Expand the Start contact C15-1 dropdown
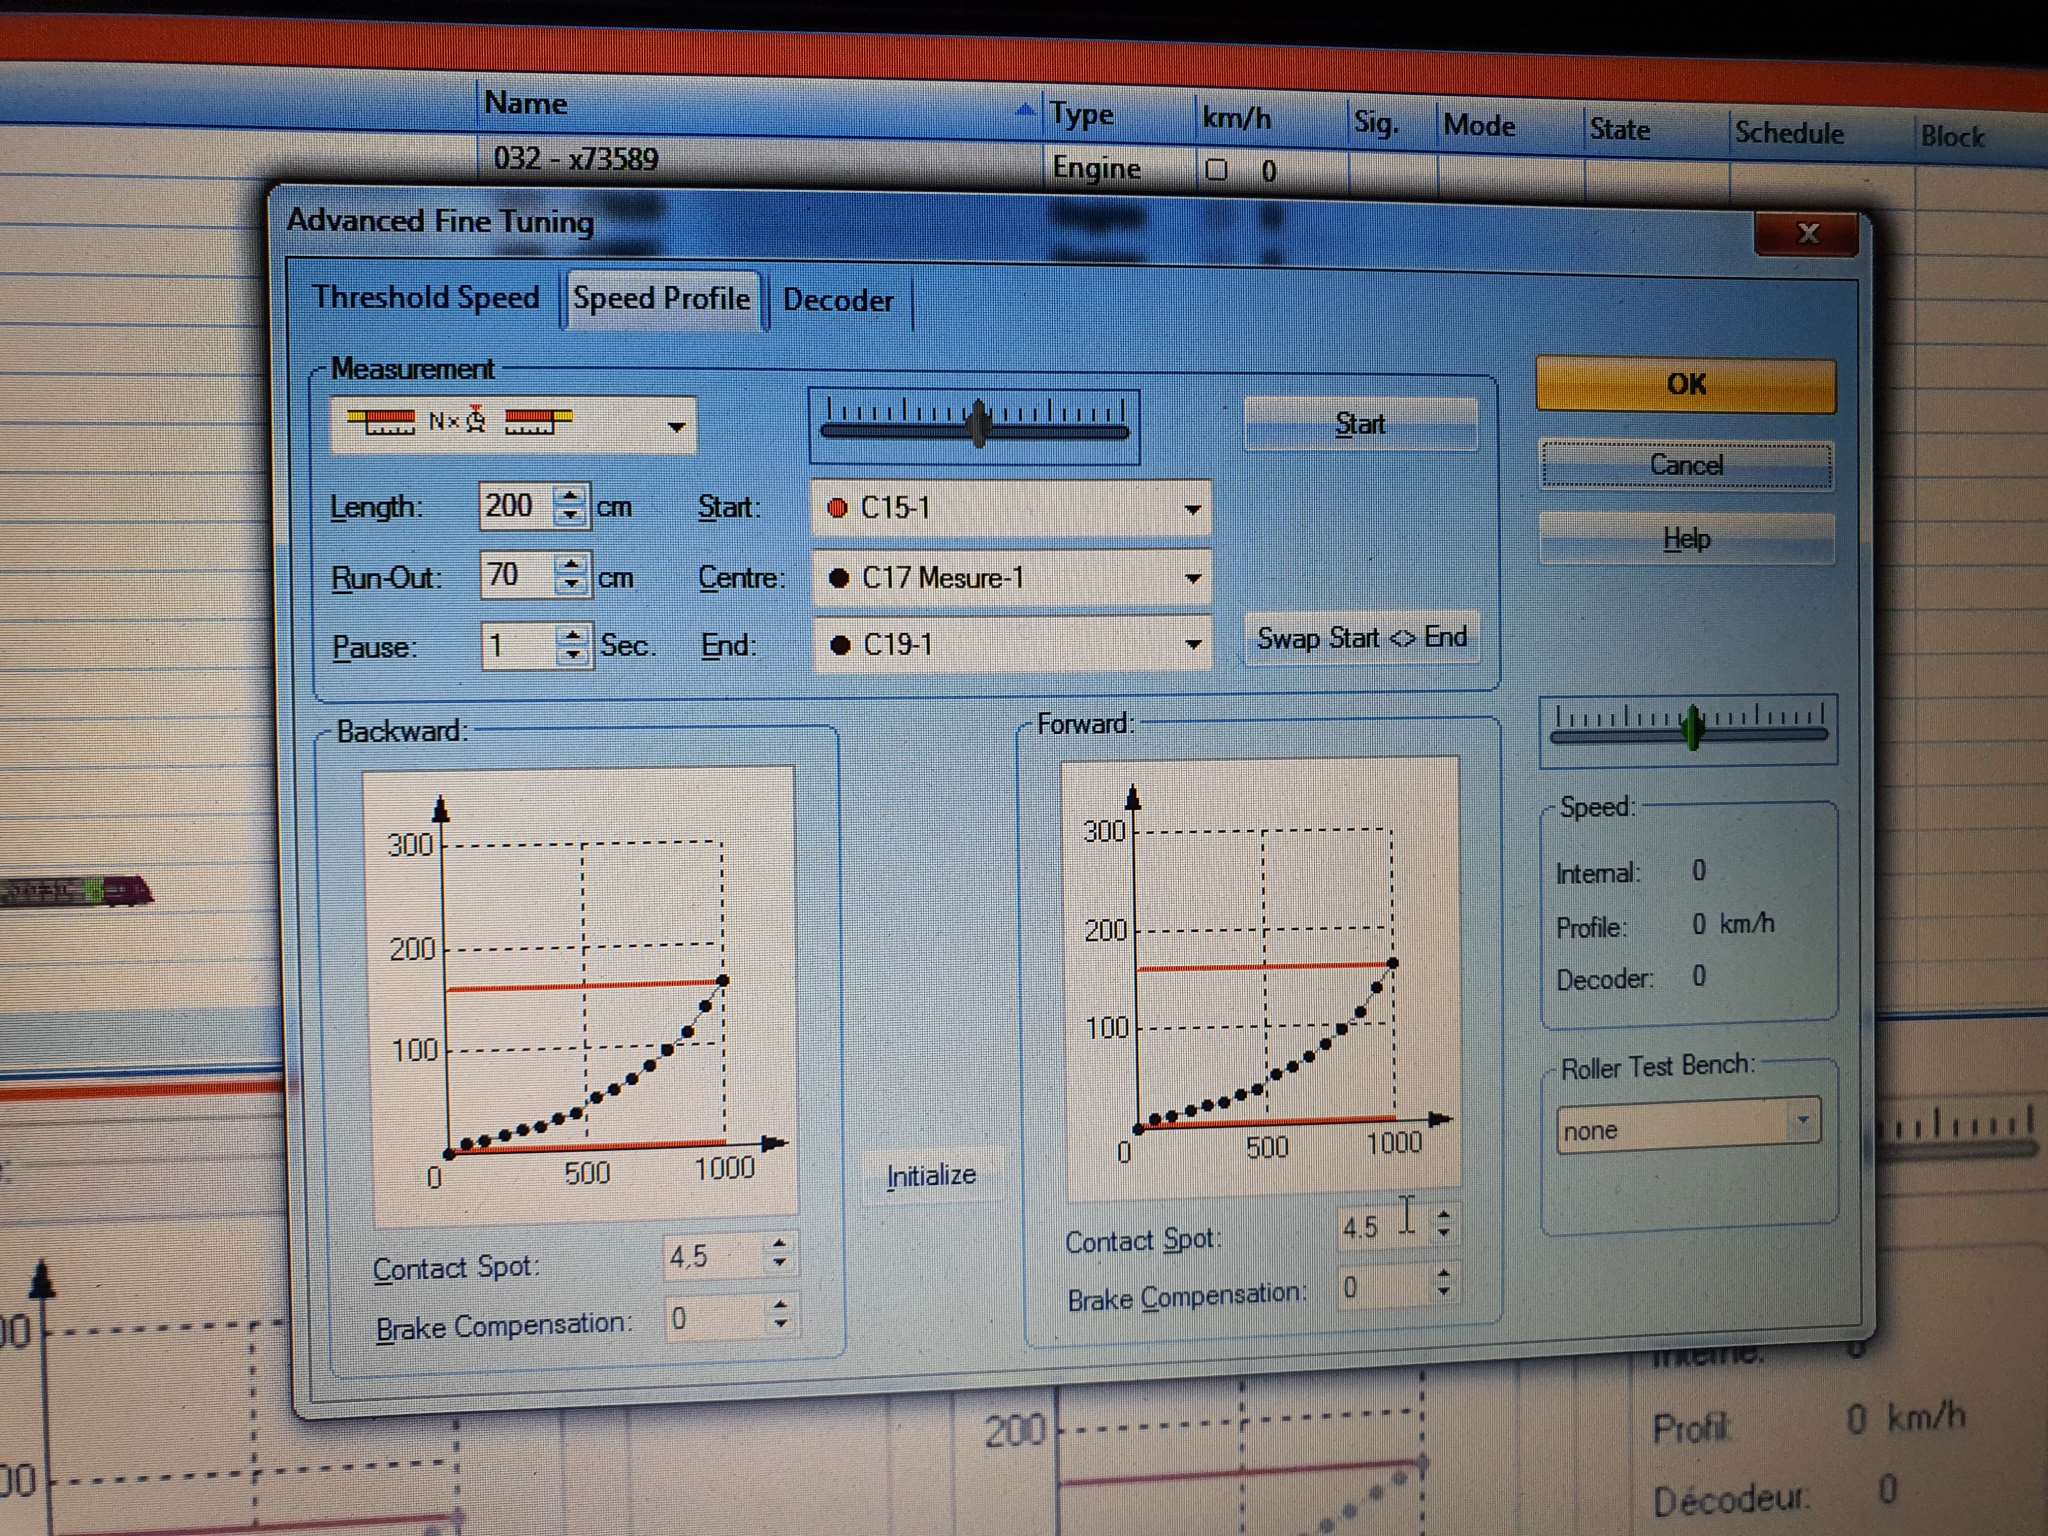 click(x=1192, y=509)
